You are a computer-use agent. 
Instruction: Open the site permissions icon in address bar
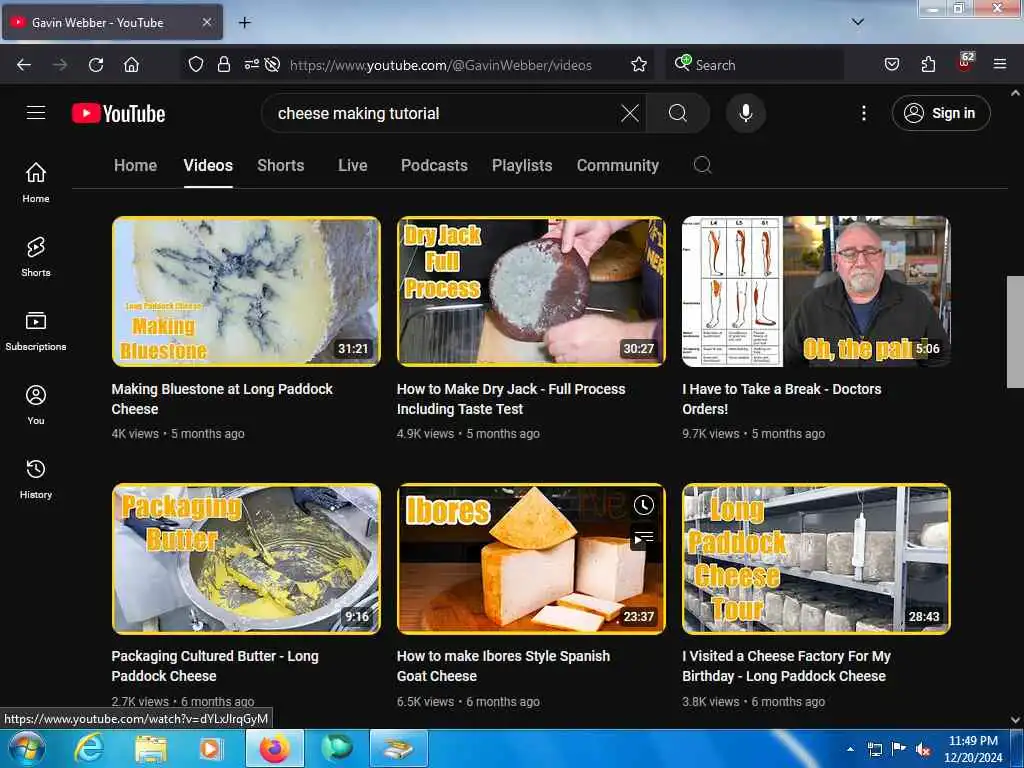[251, 64]
